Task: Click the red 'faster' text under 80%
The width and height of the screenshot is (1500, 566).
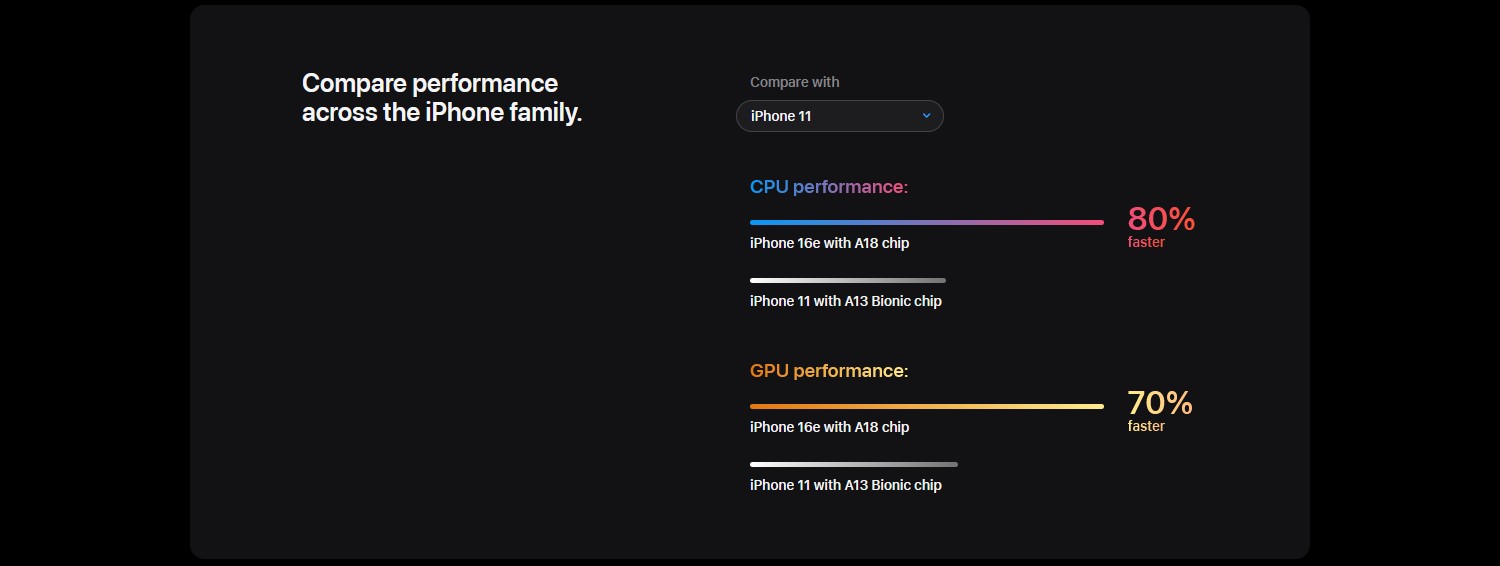Action: click(x=1146, y=242)
